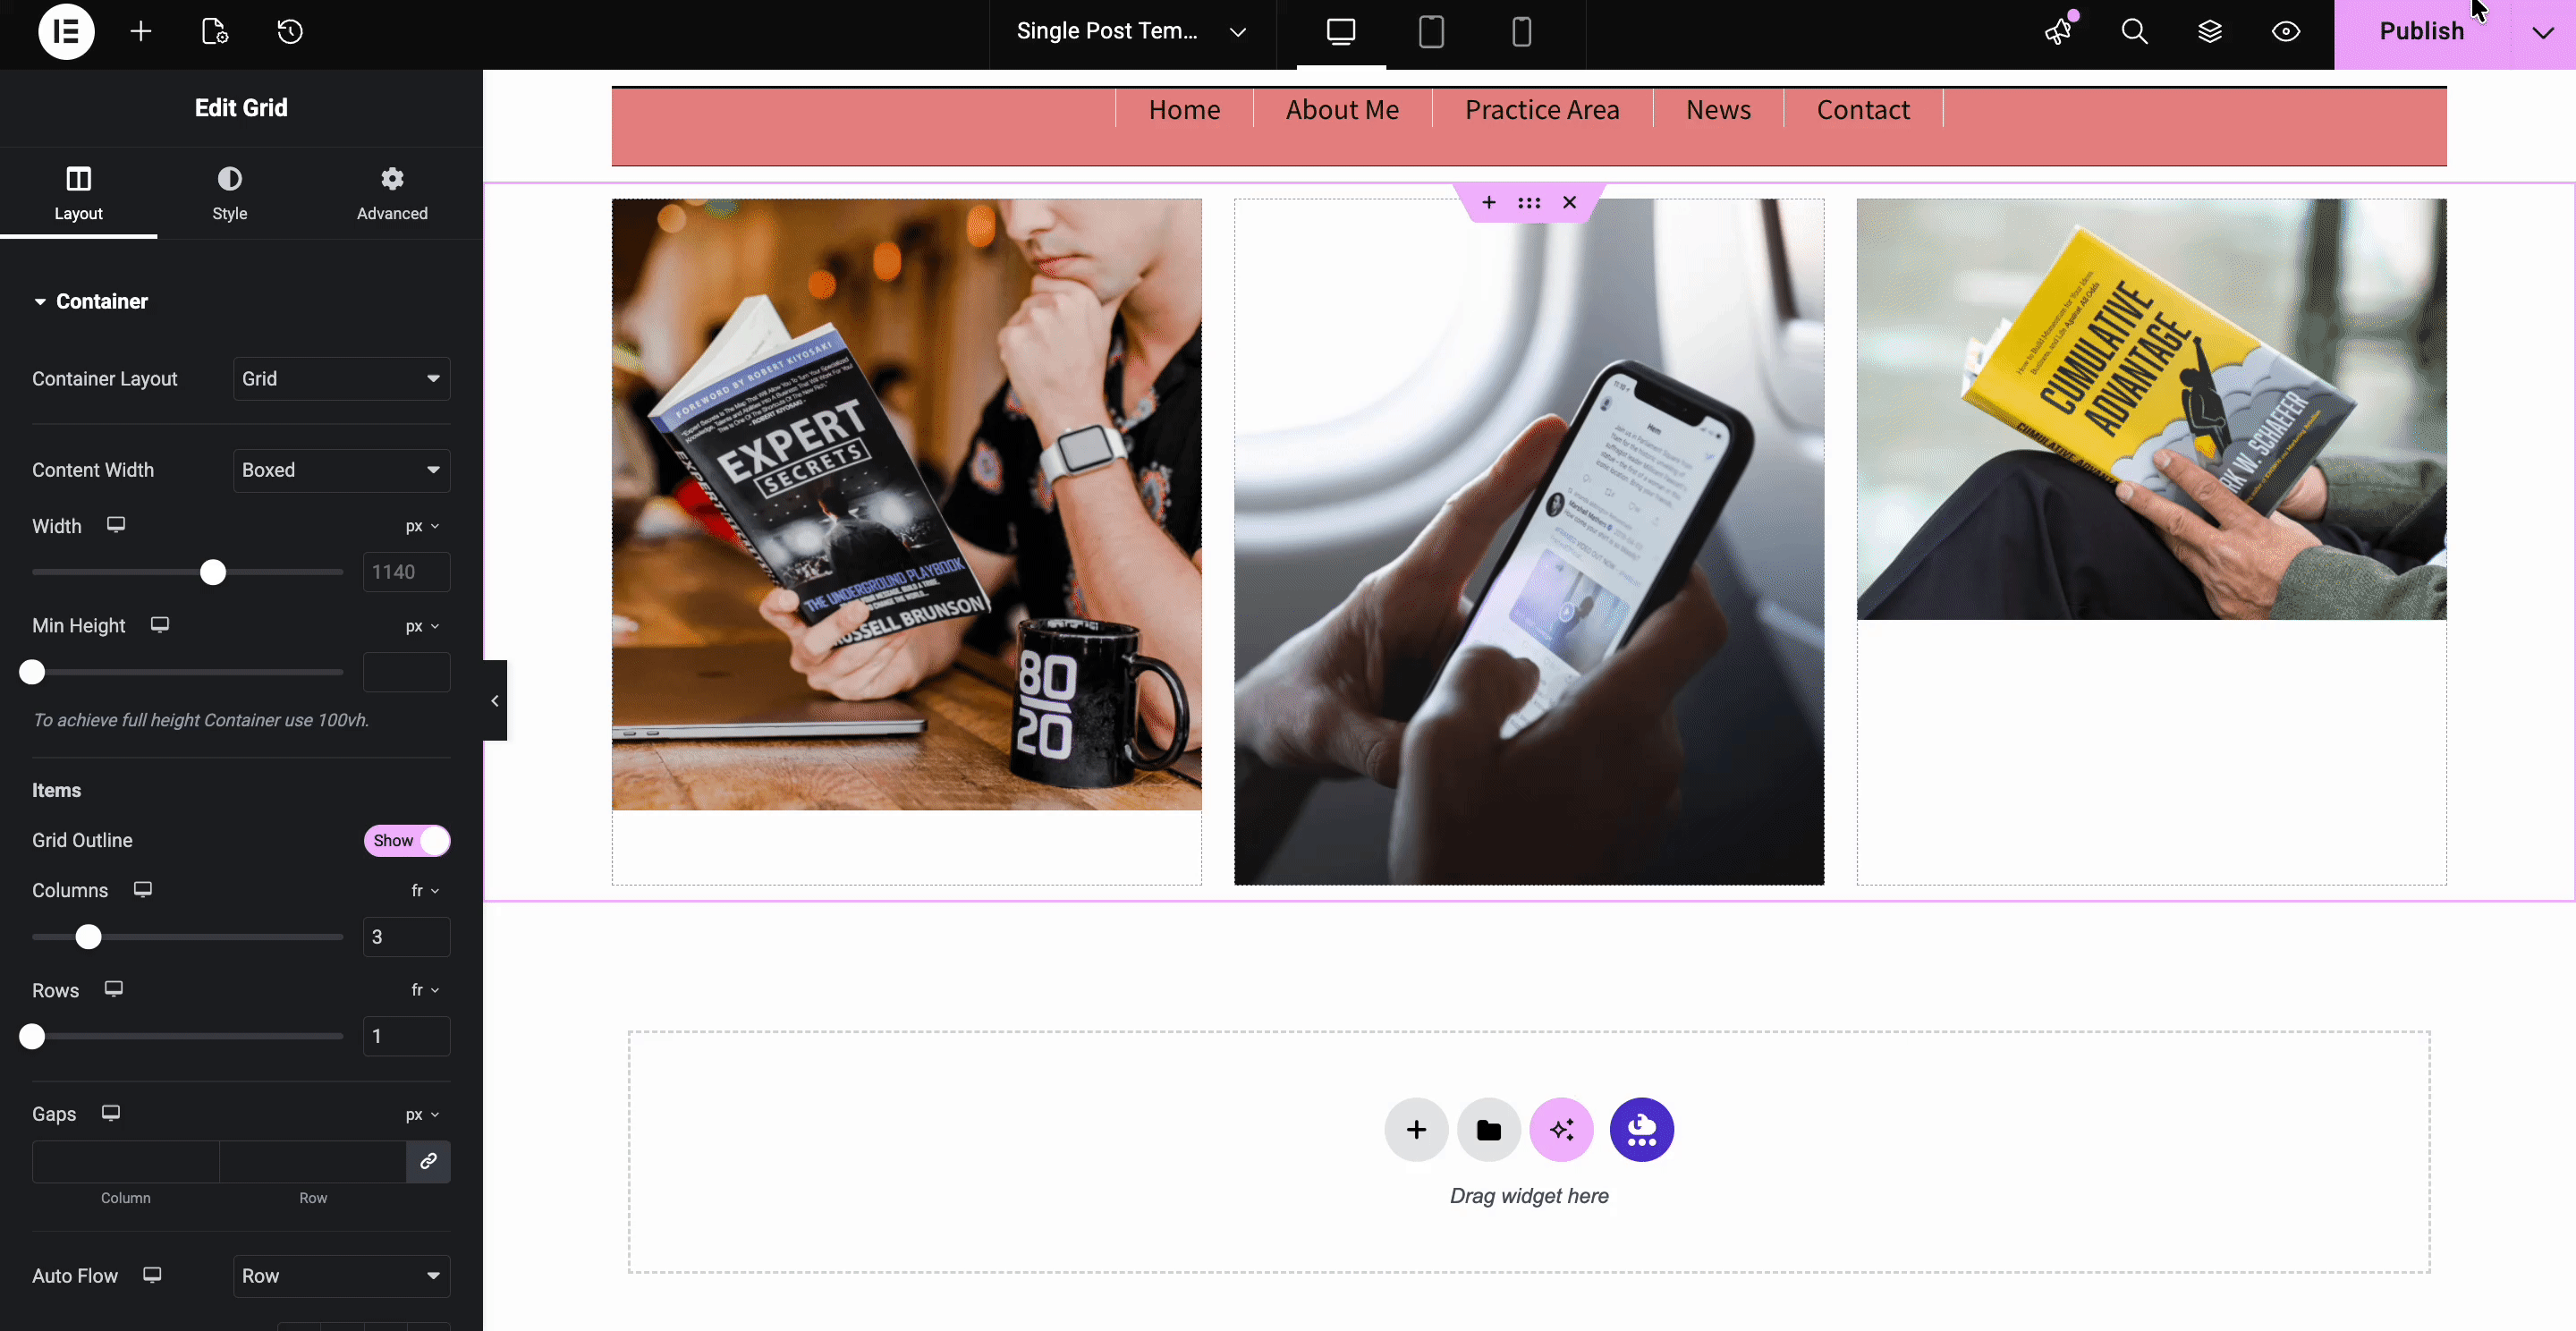Screen dimensions: 2576x1331
Task: Open the Single Post Template dropdown
Action: (1132, 32)
